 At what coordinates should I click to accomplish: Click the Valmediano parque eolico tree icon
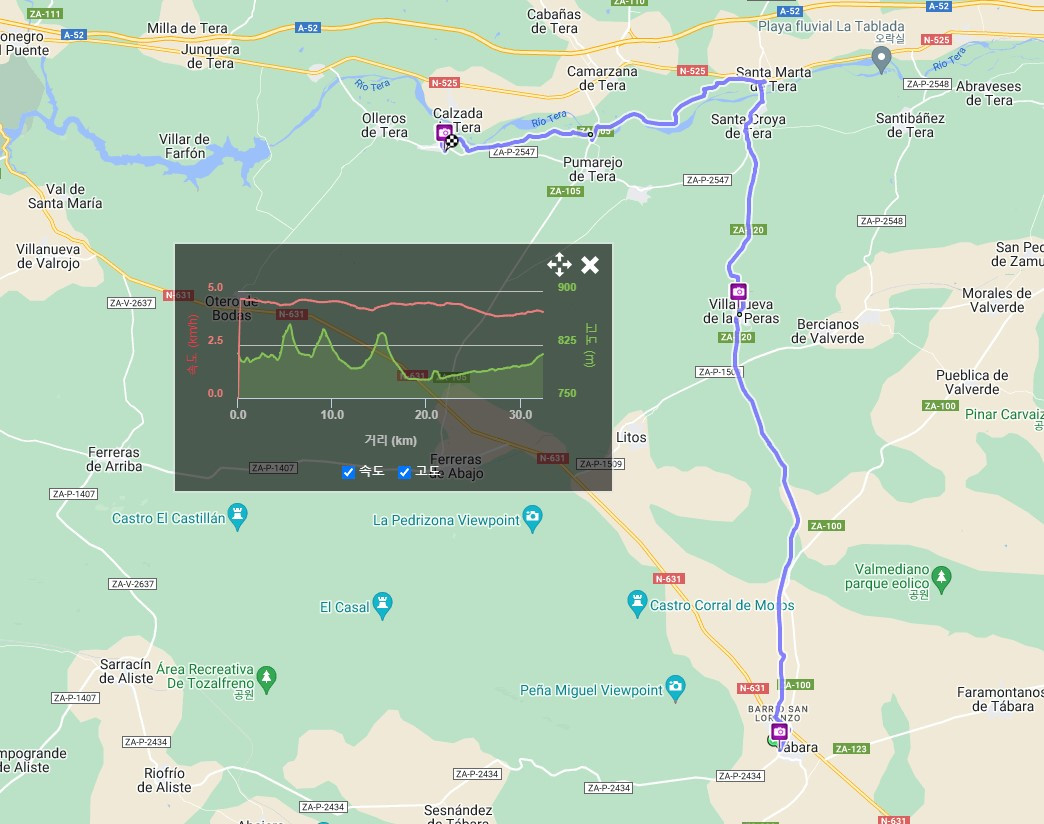[x=941, y=579]
